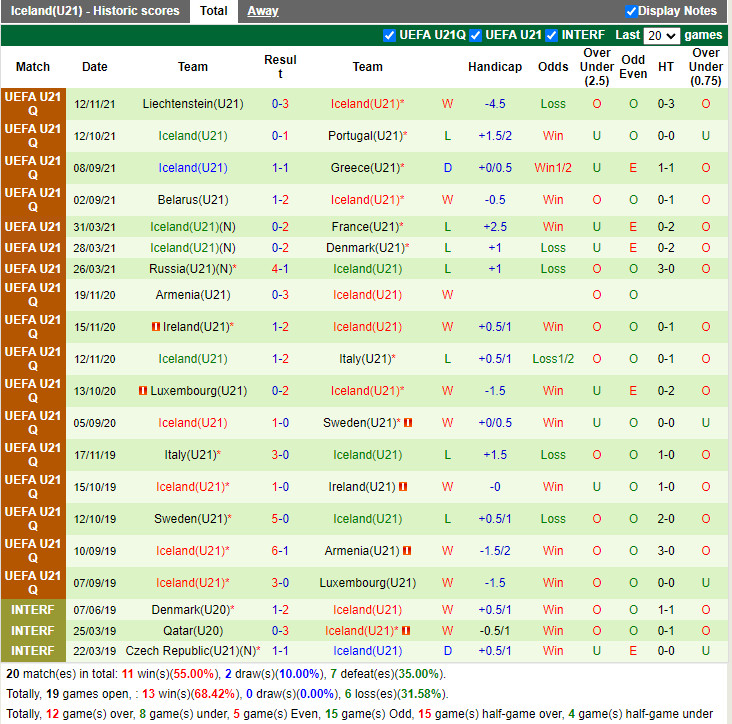Click the Handicap column header
This screenshot has width=732, height=724.
(x=494, y=67)
